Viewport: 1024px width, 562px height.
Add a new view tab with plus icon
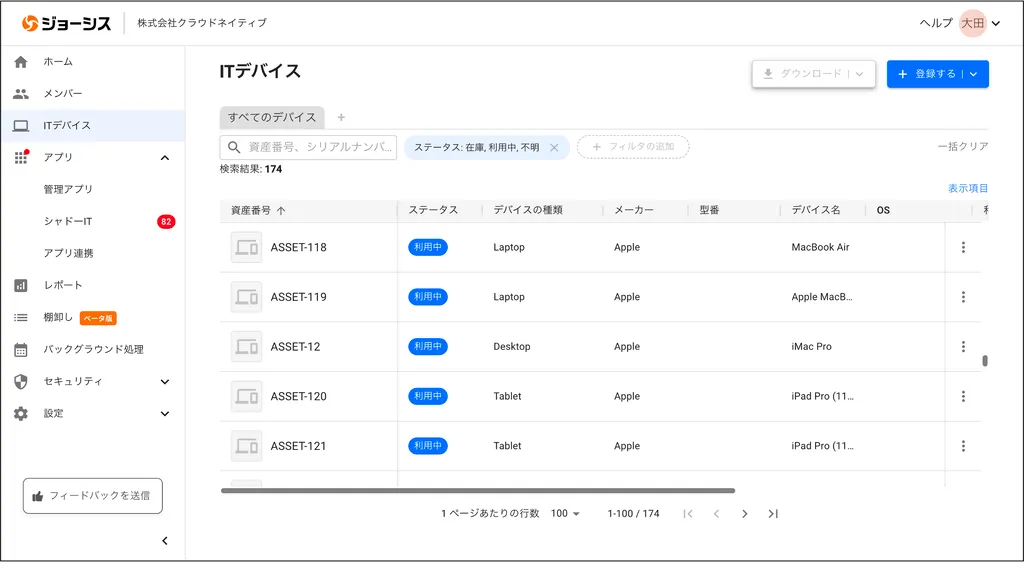(341, 117)
